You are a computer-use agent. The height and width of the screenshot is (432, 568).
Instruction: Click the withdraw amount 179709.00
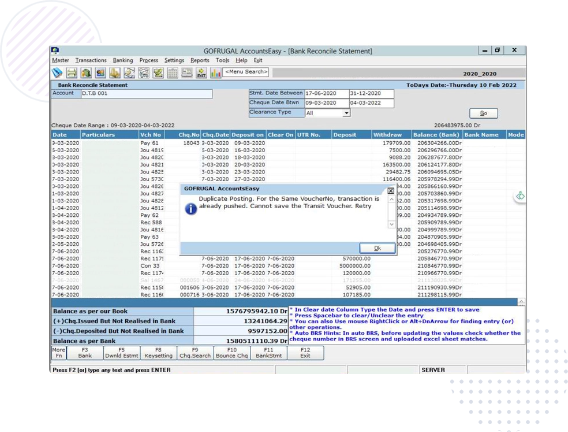396,143
